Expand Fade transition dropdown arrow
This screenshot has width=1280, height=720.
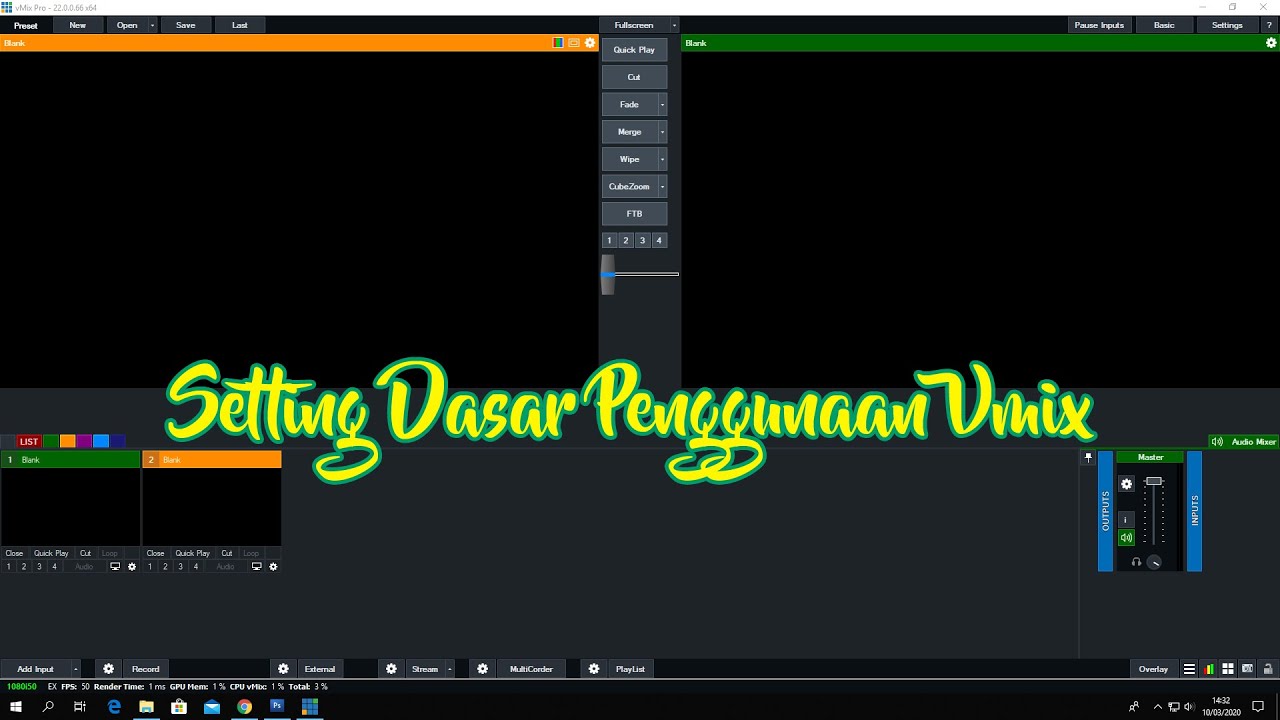click(x=662, y=104)
